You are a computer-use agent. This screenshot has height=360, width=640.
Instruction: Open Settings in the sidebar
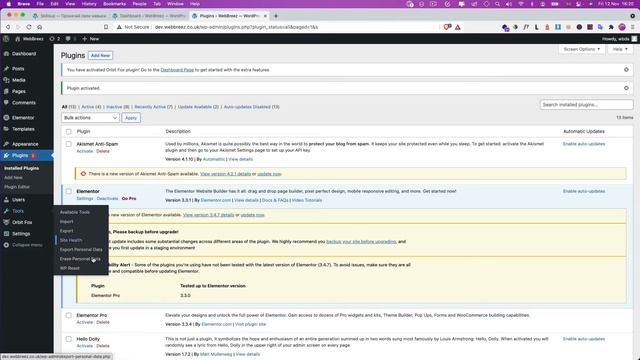coord(21,234)
